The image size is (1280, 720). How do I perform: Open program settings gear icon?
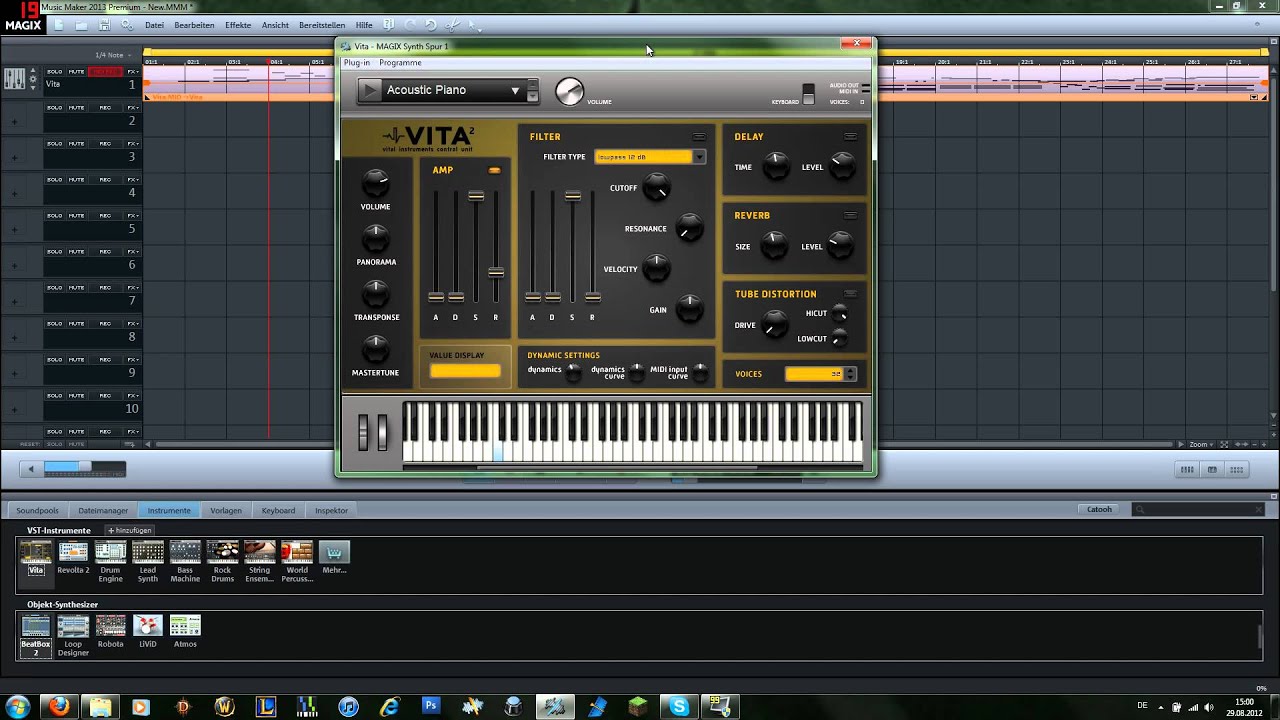click(x=127, y=25)
